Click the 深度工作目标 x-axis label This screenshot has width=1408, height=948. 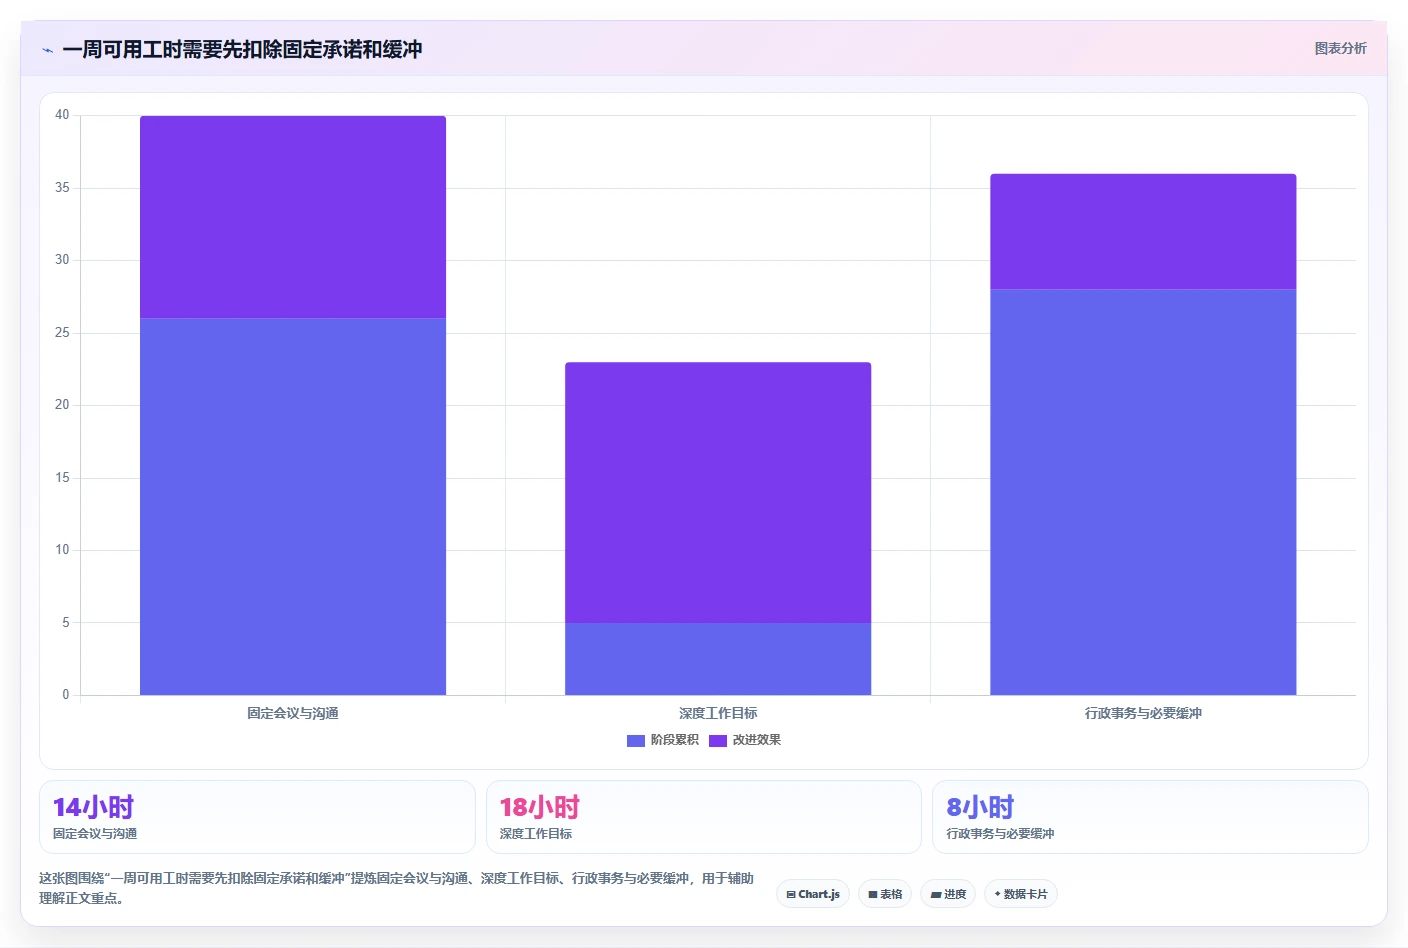click(x=718, y=713)
